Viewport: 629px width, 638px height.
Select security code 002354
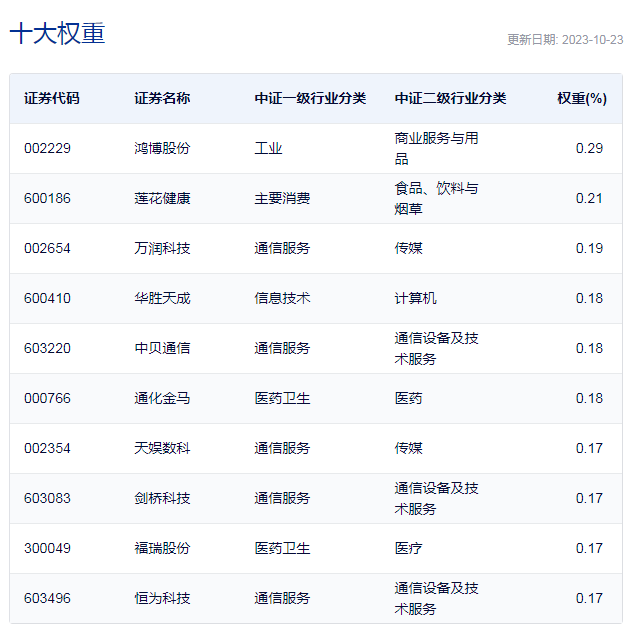[47, 448]
